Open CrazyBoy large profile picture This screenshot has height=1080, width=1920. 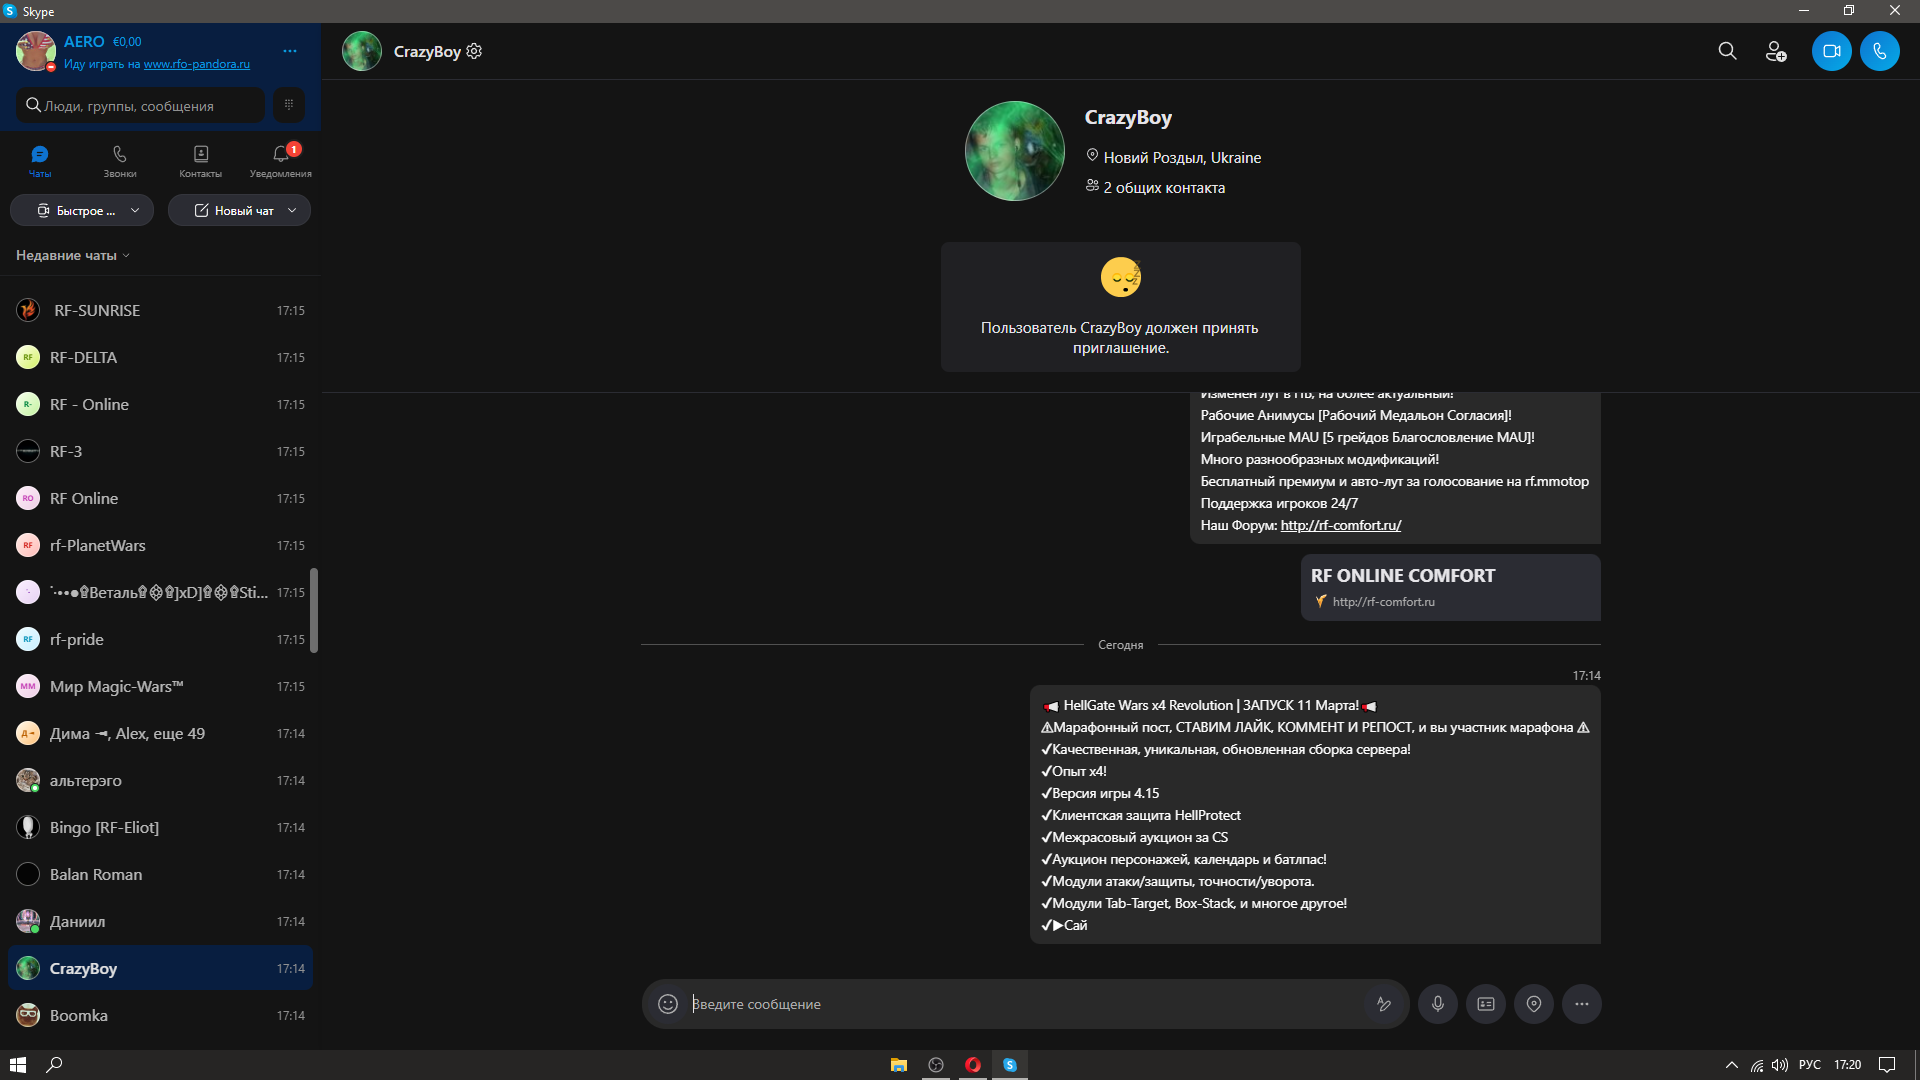pyautogui.click(x=1014, y=151)
